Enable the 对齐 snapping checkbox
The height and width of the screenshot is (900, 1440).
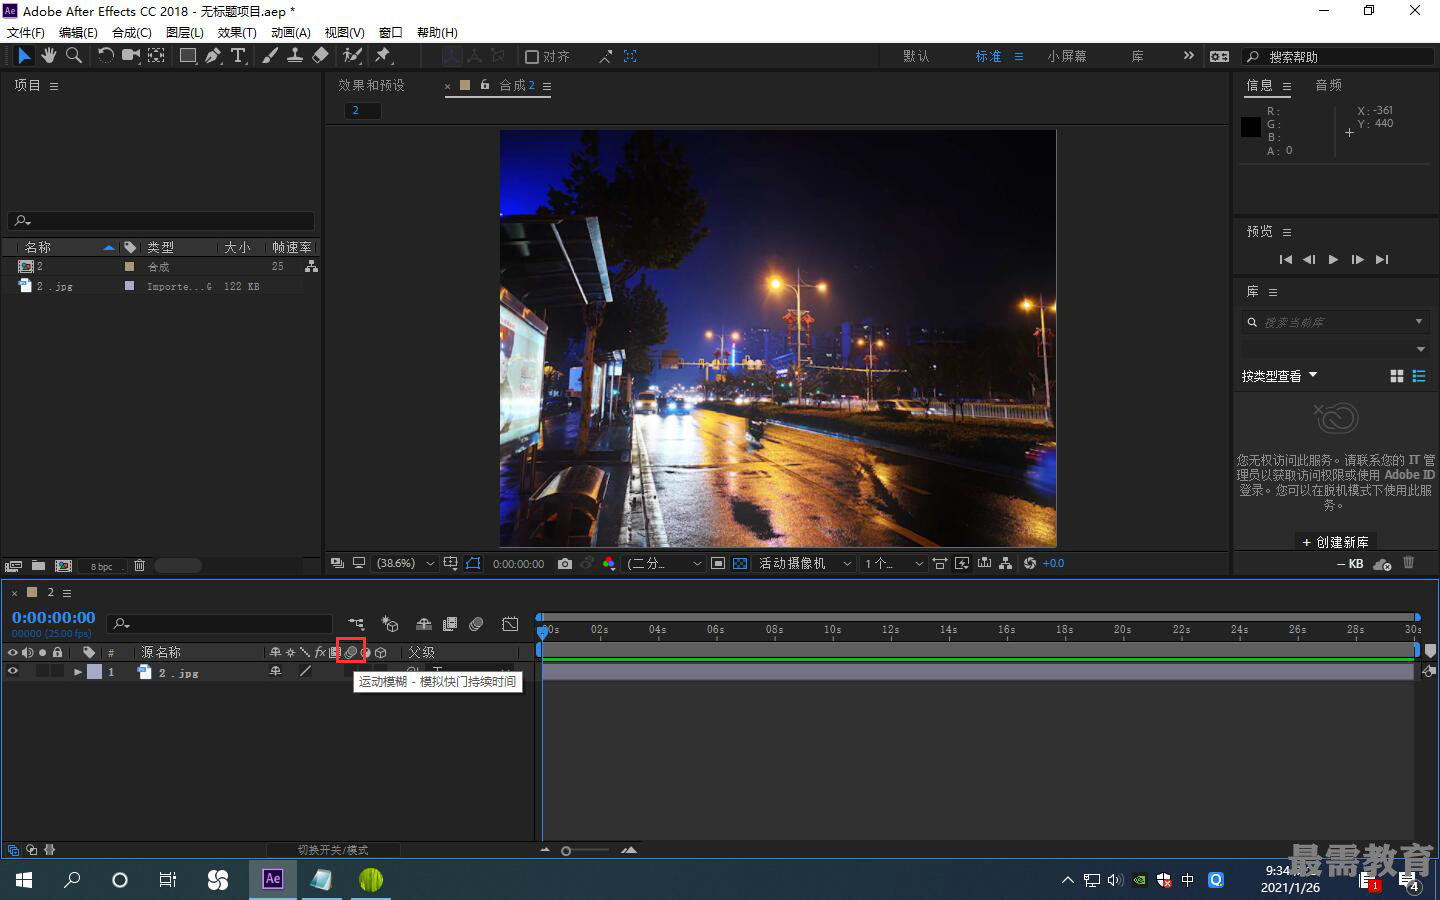(532, 57)
